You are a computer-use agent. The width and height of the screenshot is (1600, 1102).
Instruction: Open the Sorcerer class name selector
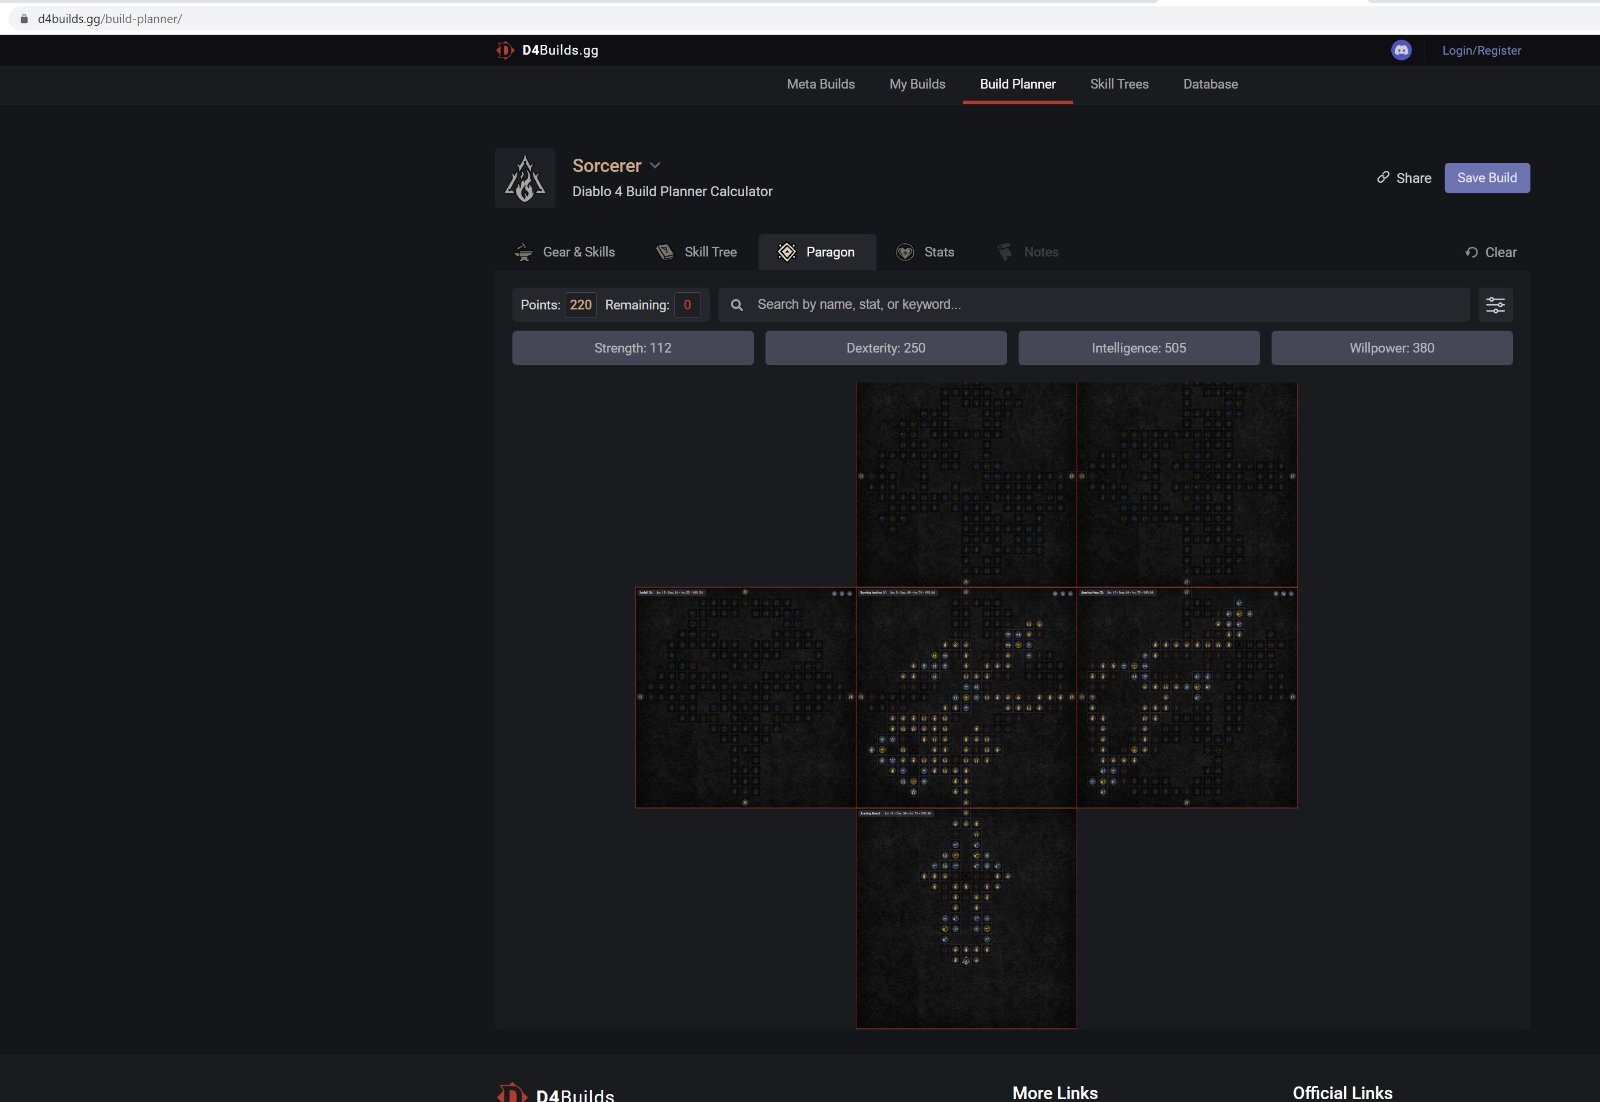[607, 165]
